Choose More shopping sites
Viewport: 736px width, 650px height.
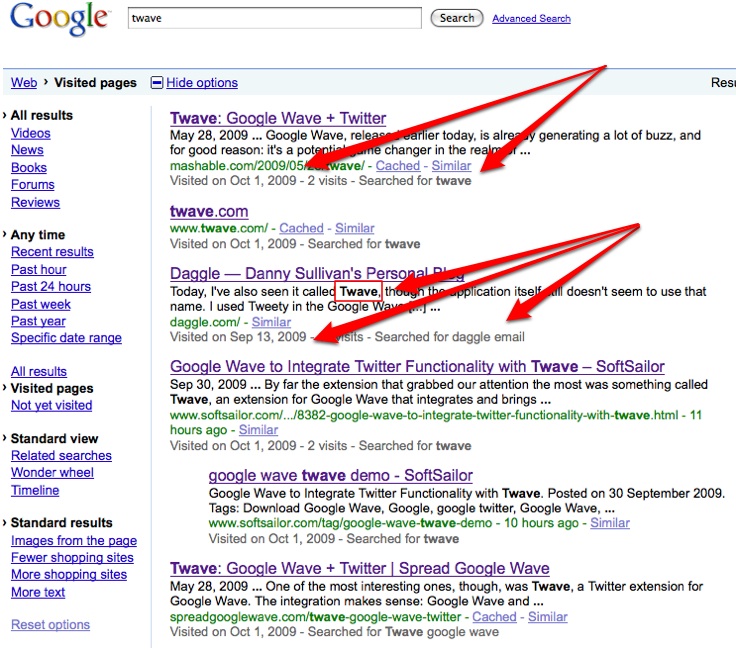pos(69,574)
